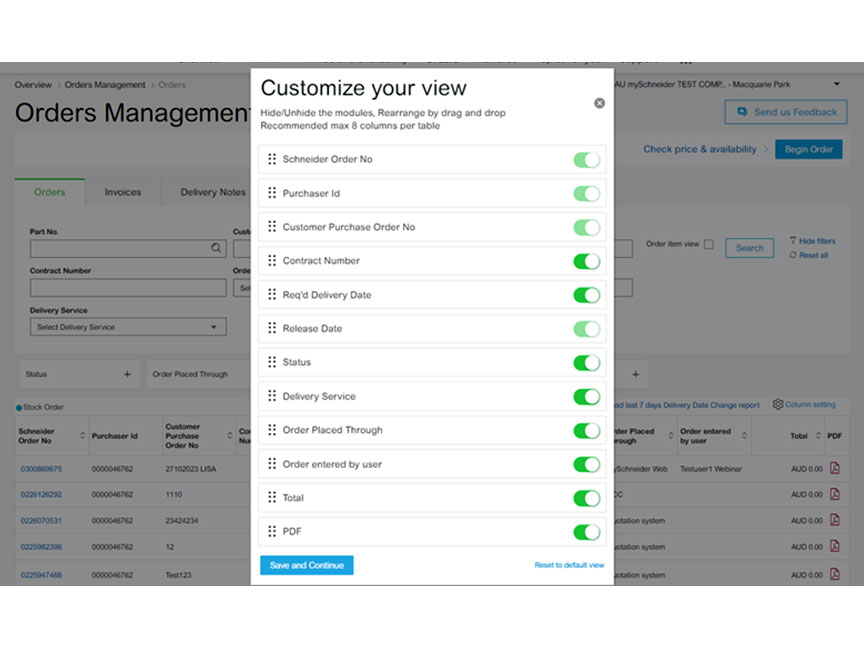Sort by Customer Purchase Order No column
864x648 pixels.
coord(230,436)
